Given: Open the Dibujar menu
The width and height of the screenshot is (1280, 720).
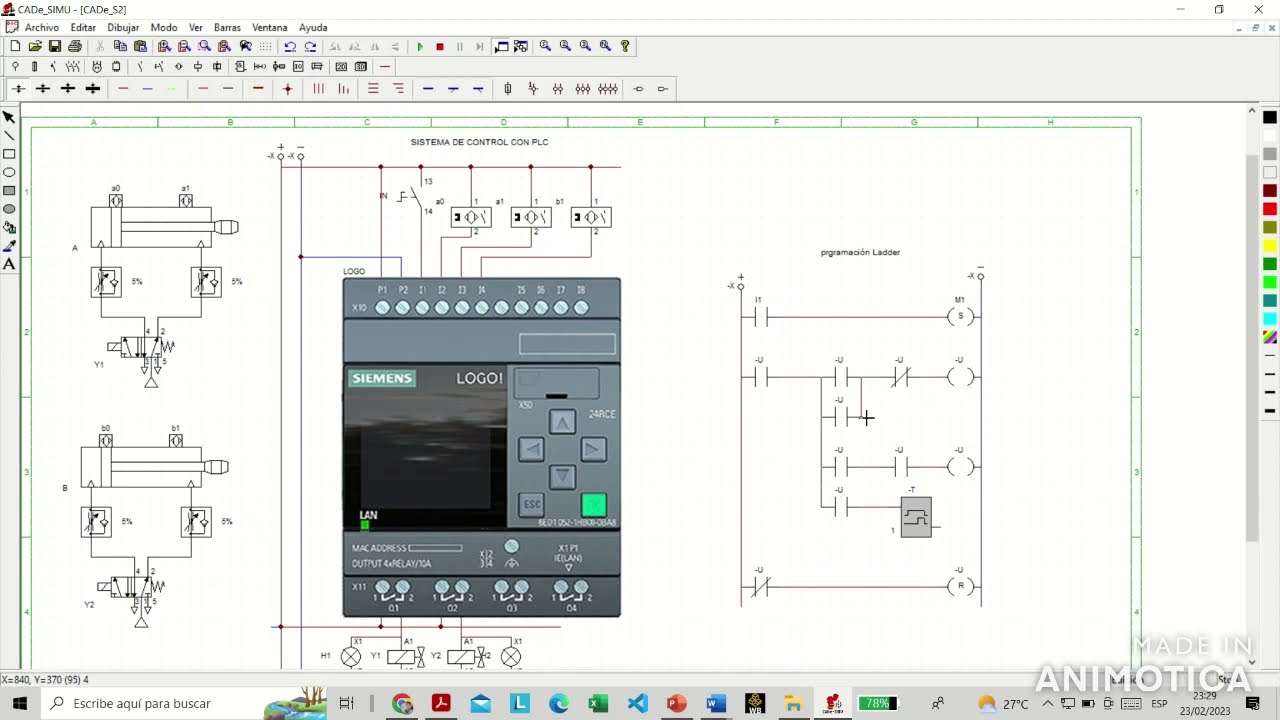Looking at the screenshot, I should pos(123,27).
